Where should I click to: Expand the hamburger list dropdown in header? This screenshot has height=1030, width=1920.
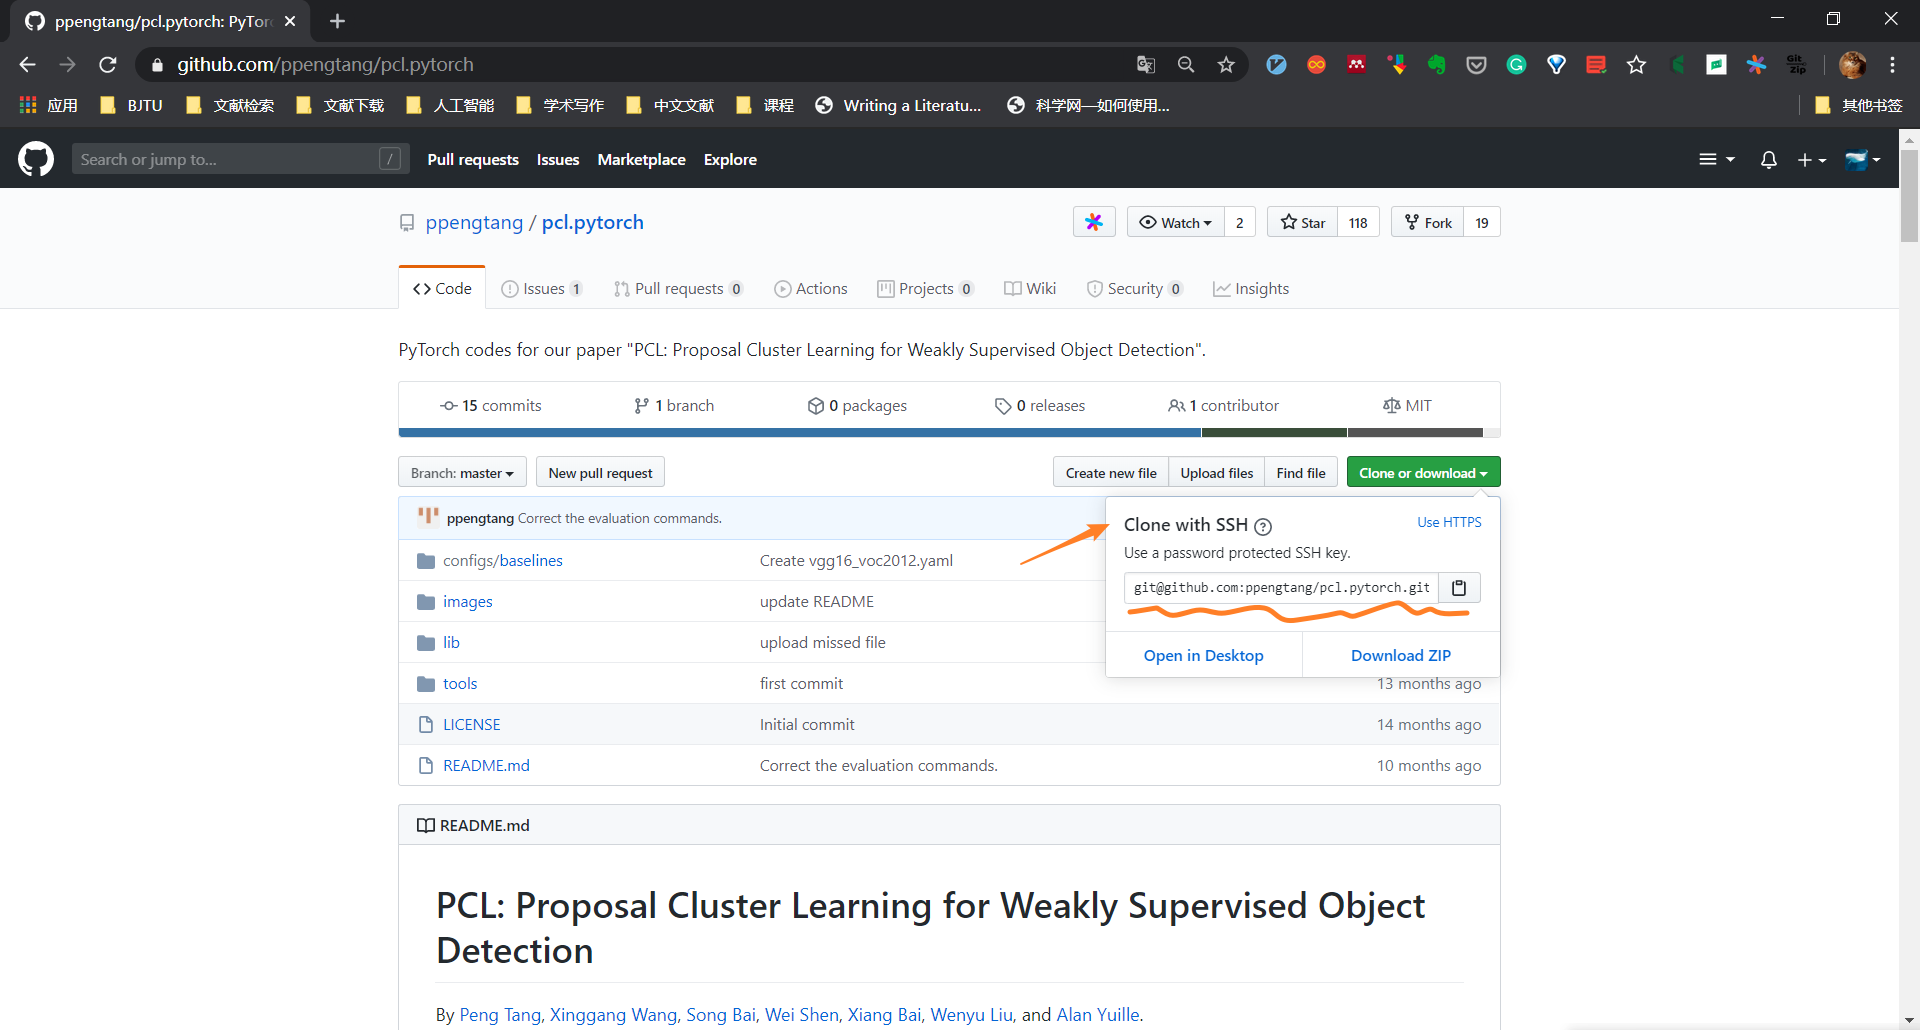click(1716, 160)
